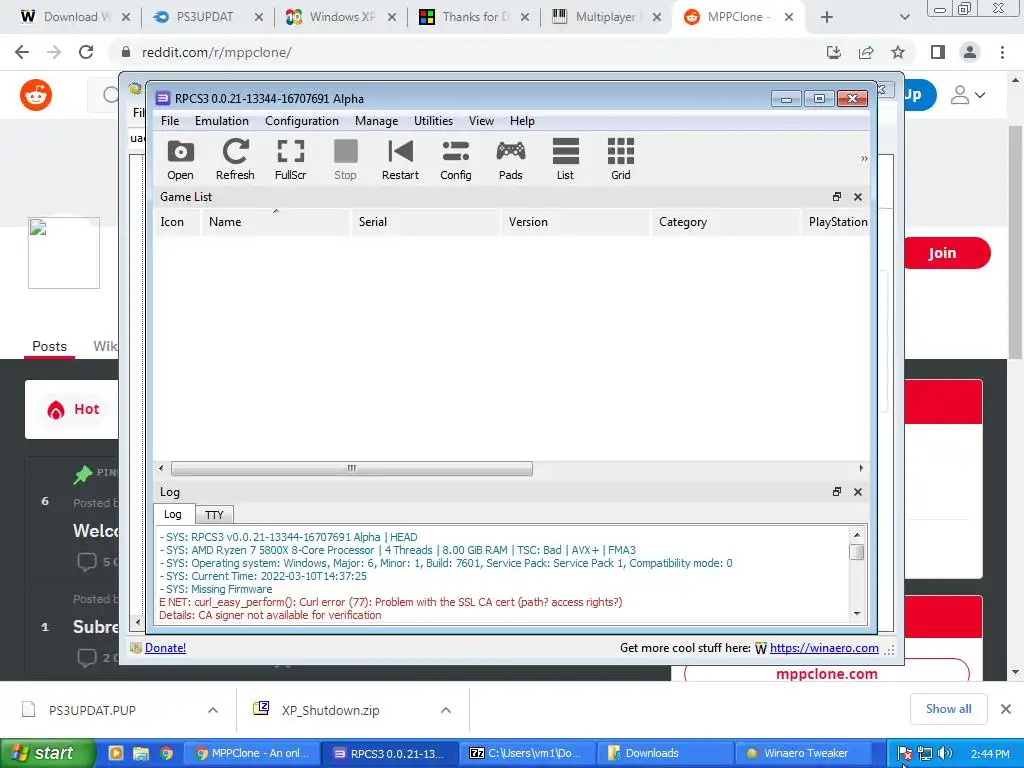Select the Posts tab on reddit
The image size is (1024, 768).
click(50, 346)
